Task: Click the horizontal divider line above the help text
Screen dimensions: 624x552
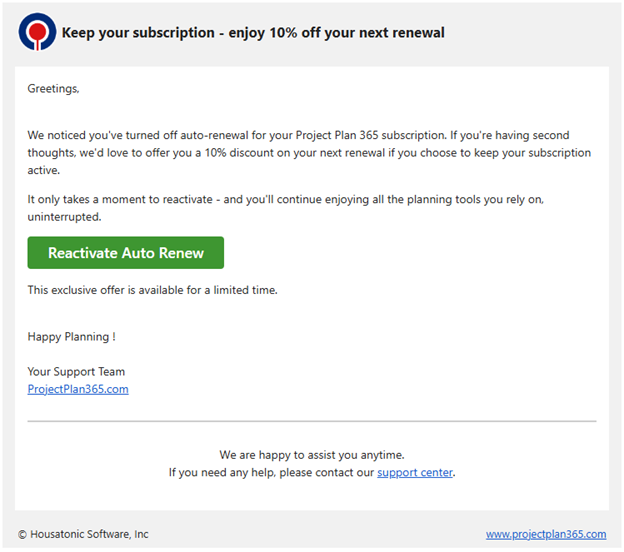Action: click(x=312, y=421)
